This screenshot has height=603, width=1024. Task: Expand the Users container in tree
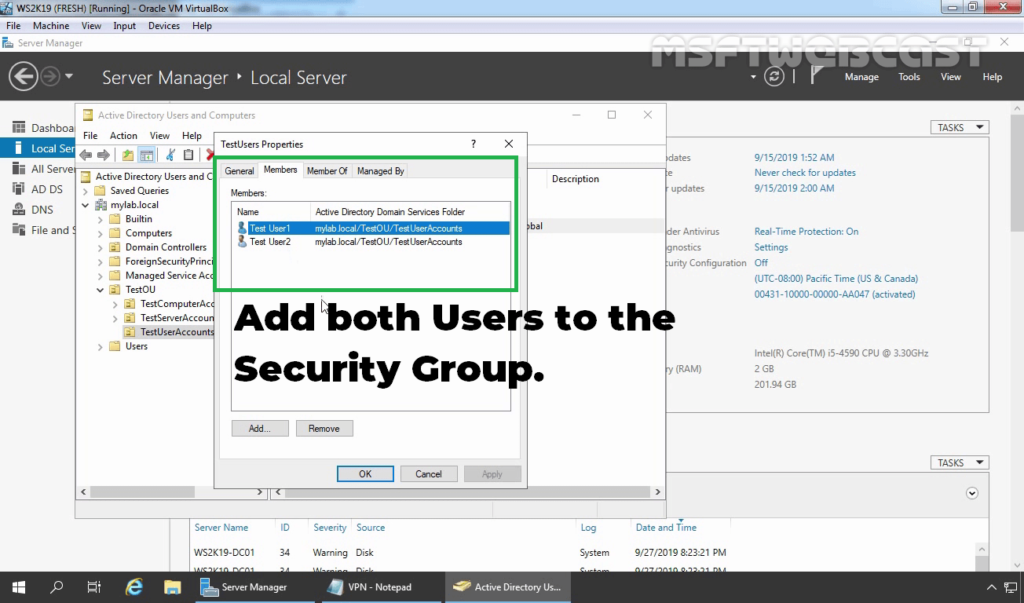click(x=101, y=347)
